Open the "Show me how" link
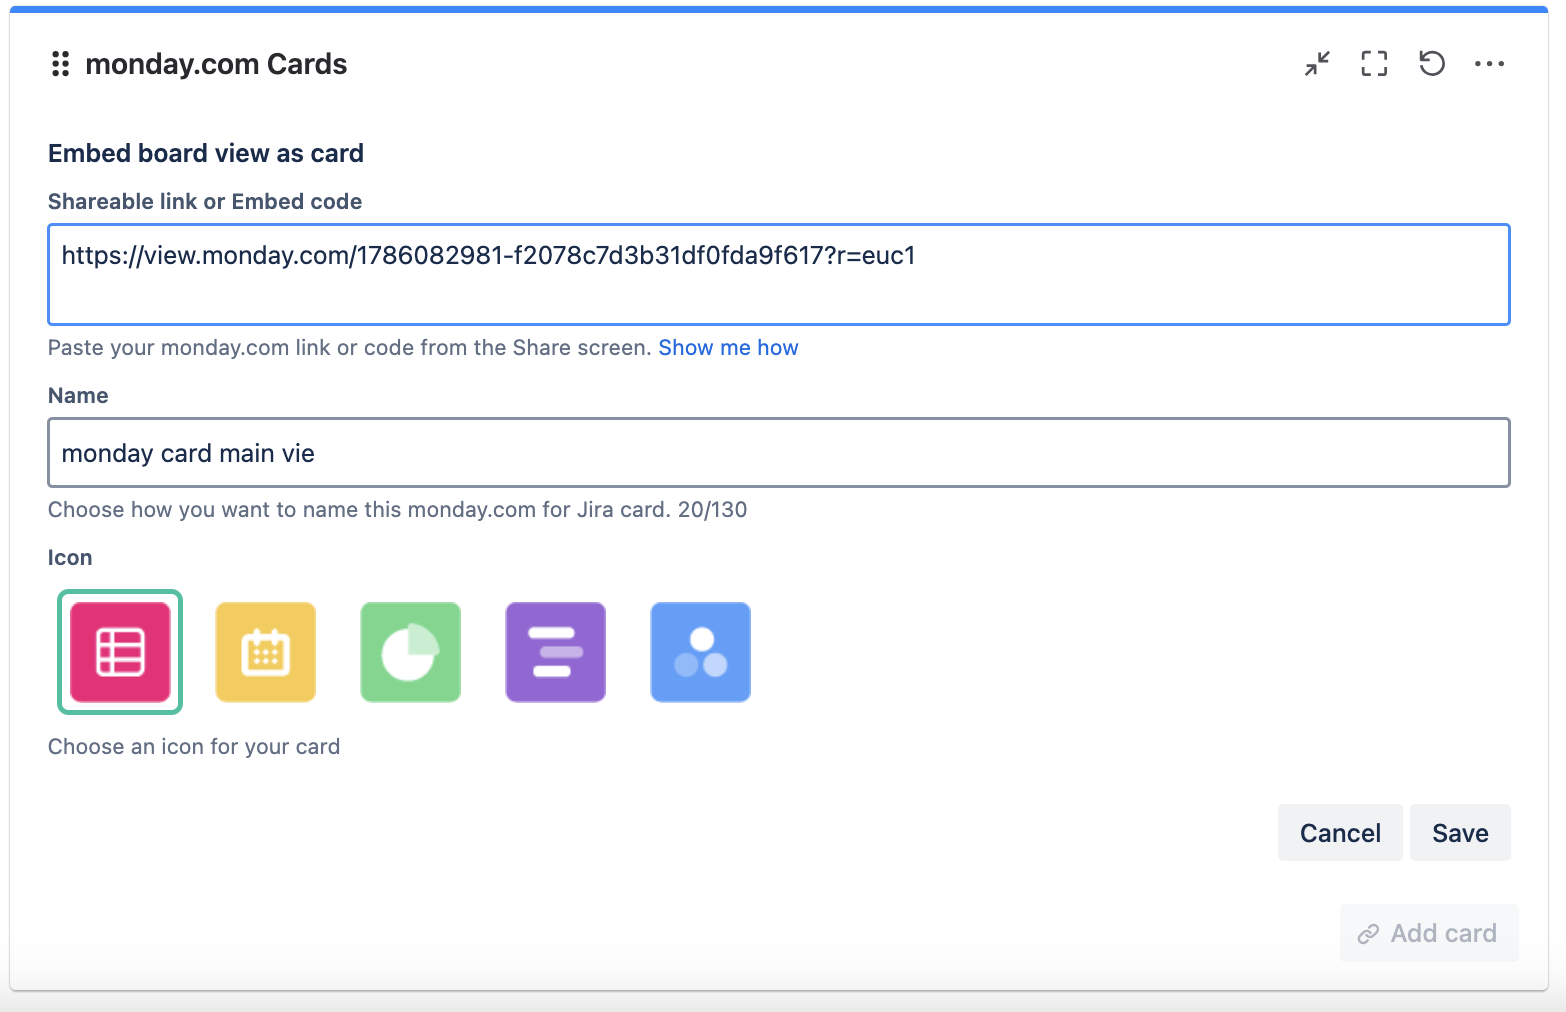The height and width of the screenshot is (1012, 1566). (728, 348)
